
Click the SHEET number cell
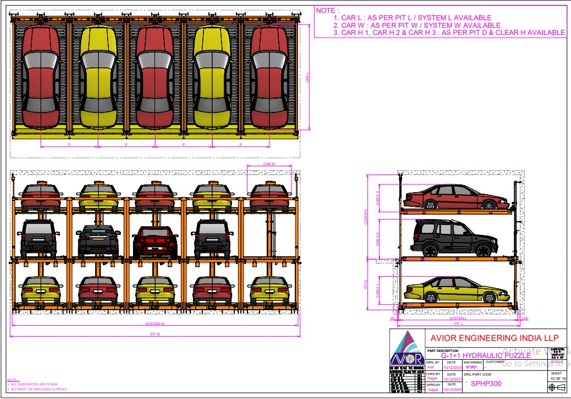(x=556, y=376)
